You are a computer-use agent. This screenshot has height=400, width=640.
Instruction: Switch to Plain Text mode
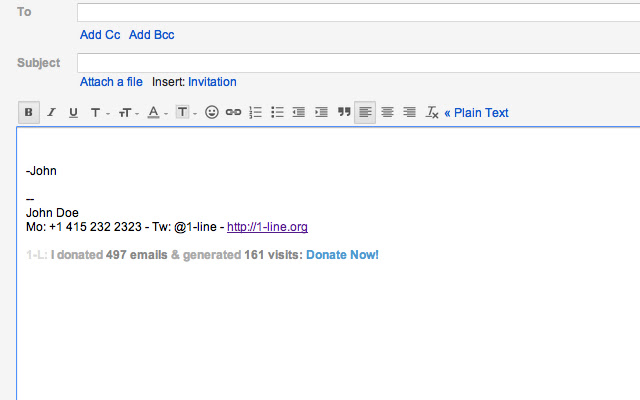pos(476,113)
